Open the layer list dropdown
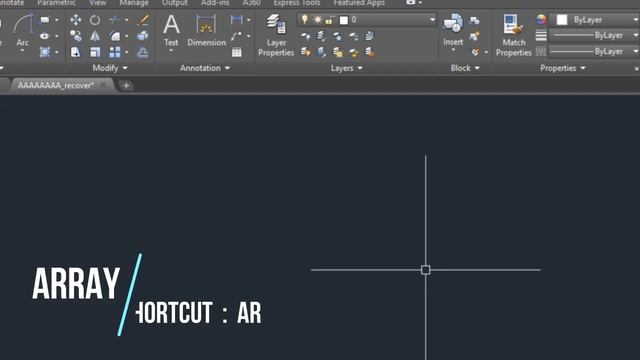This screenshot has width=640, height=360. click(432, 20)
